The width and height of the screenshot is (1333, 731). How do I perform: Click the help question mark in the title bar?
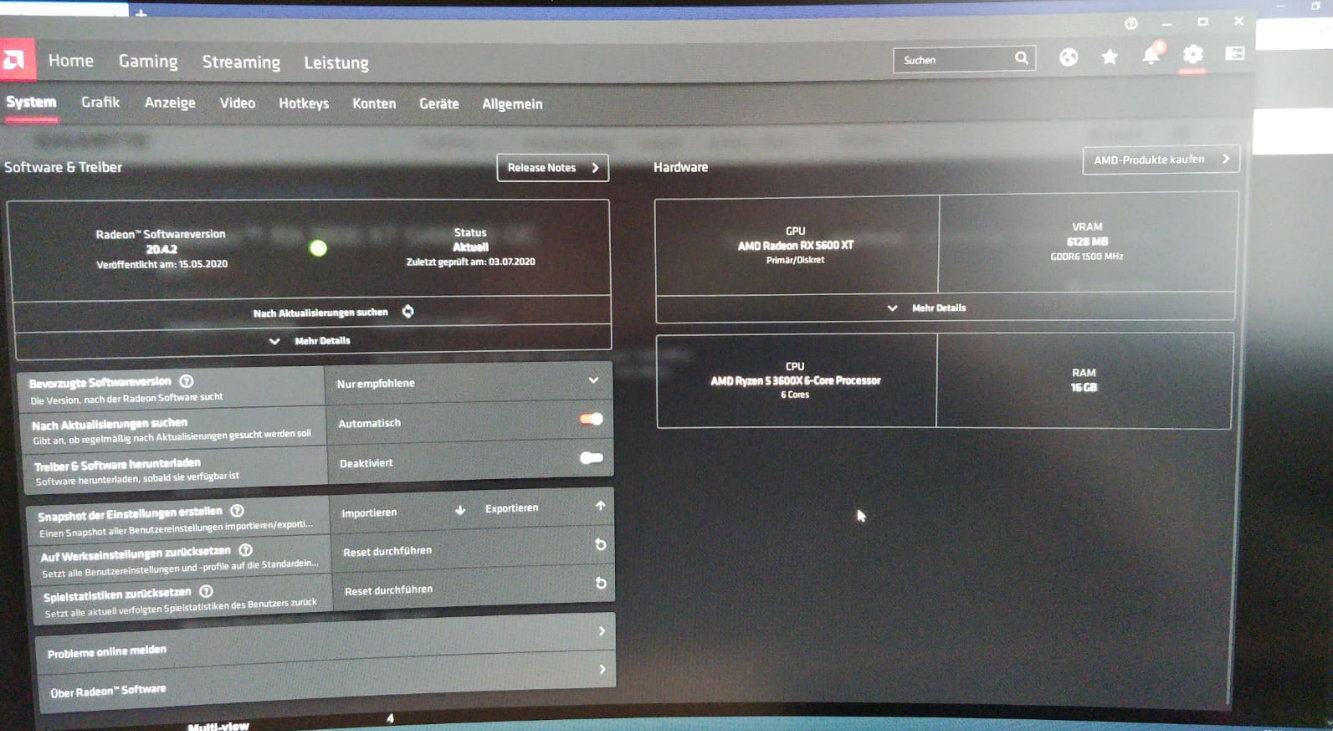click(1131, 24)
